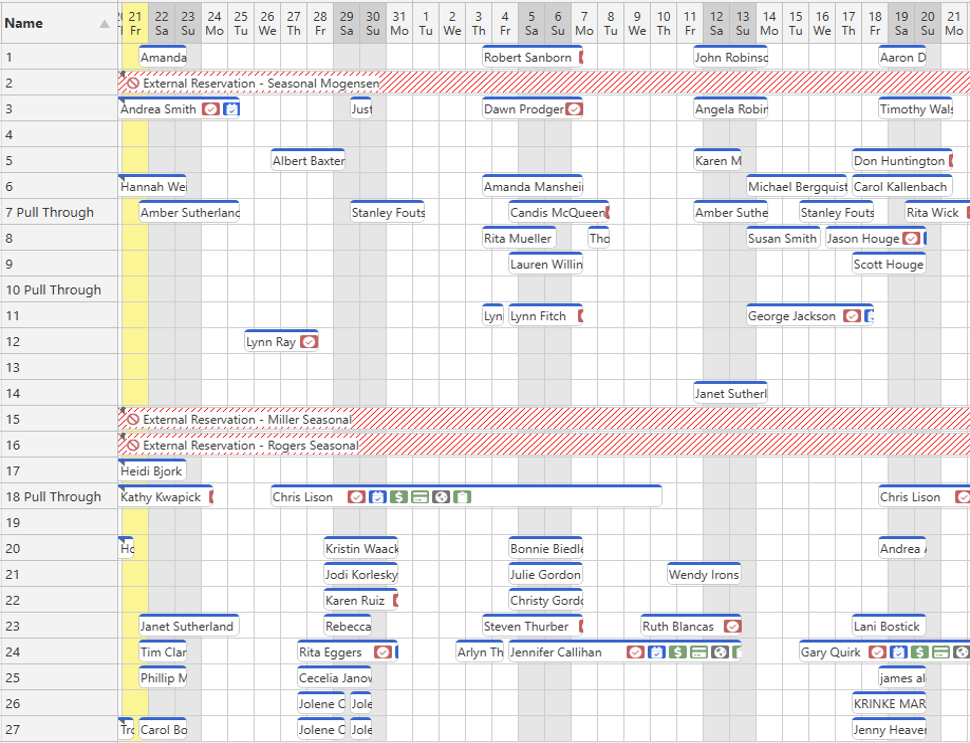Click site row label 19

(12, 523)
